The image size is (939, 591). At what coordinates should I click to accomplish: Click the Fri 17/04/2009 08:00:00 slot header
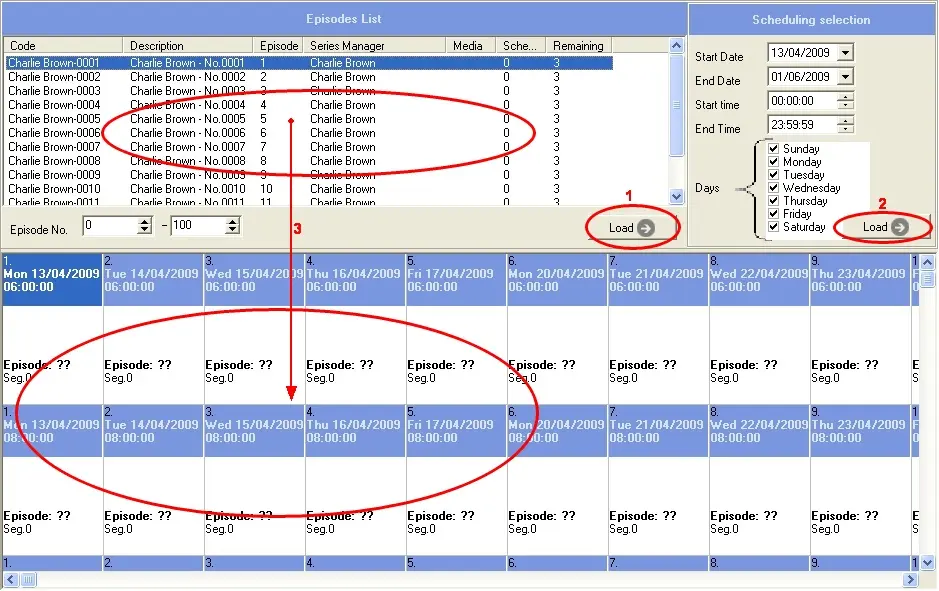coord(456,430)
